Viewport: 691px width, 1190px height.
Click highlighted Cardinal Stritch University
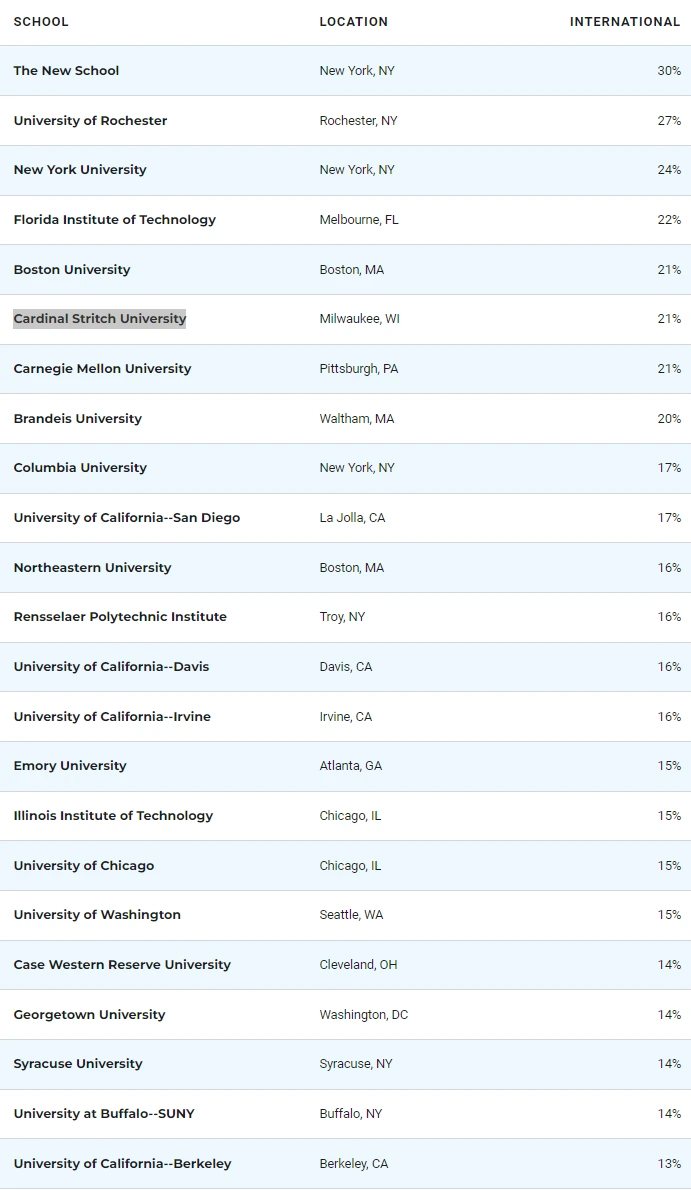(x=100, y=319)
